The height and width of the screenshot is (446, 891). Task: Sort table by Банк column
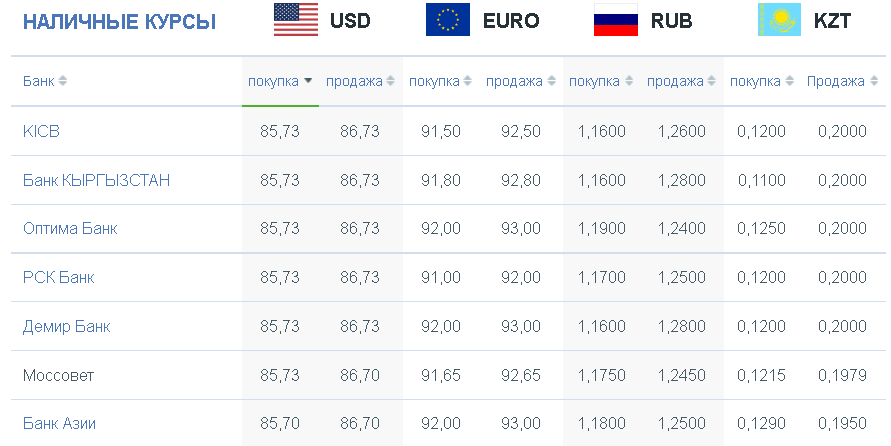44,81
